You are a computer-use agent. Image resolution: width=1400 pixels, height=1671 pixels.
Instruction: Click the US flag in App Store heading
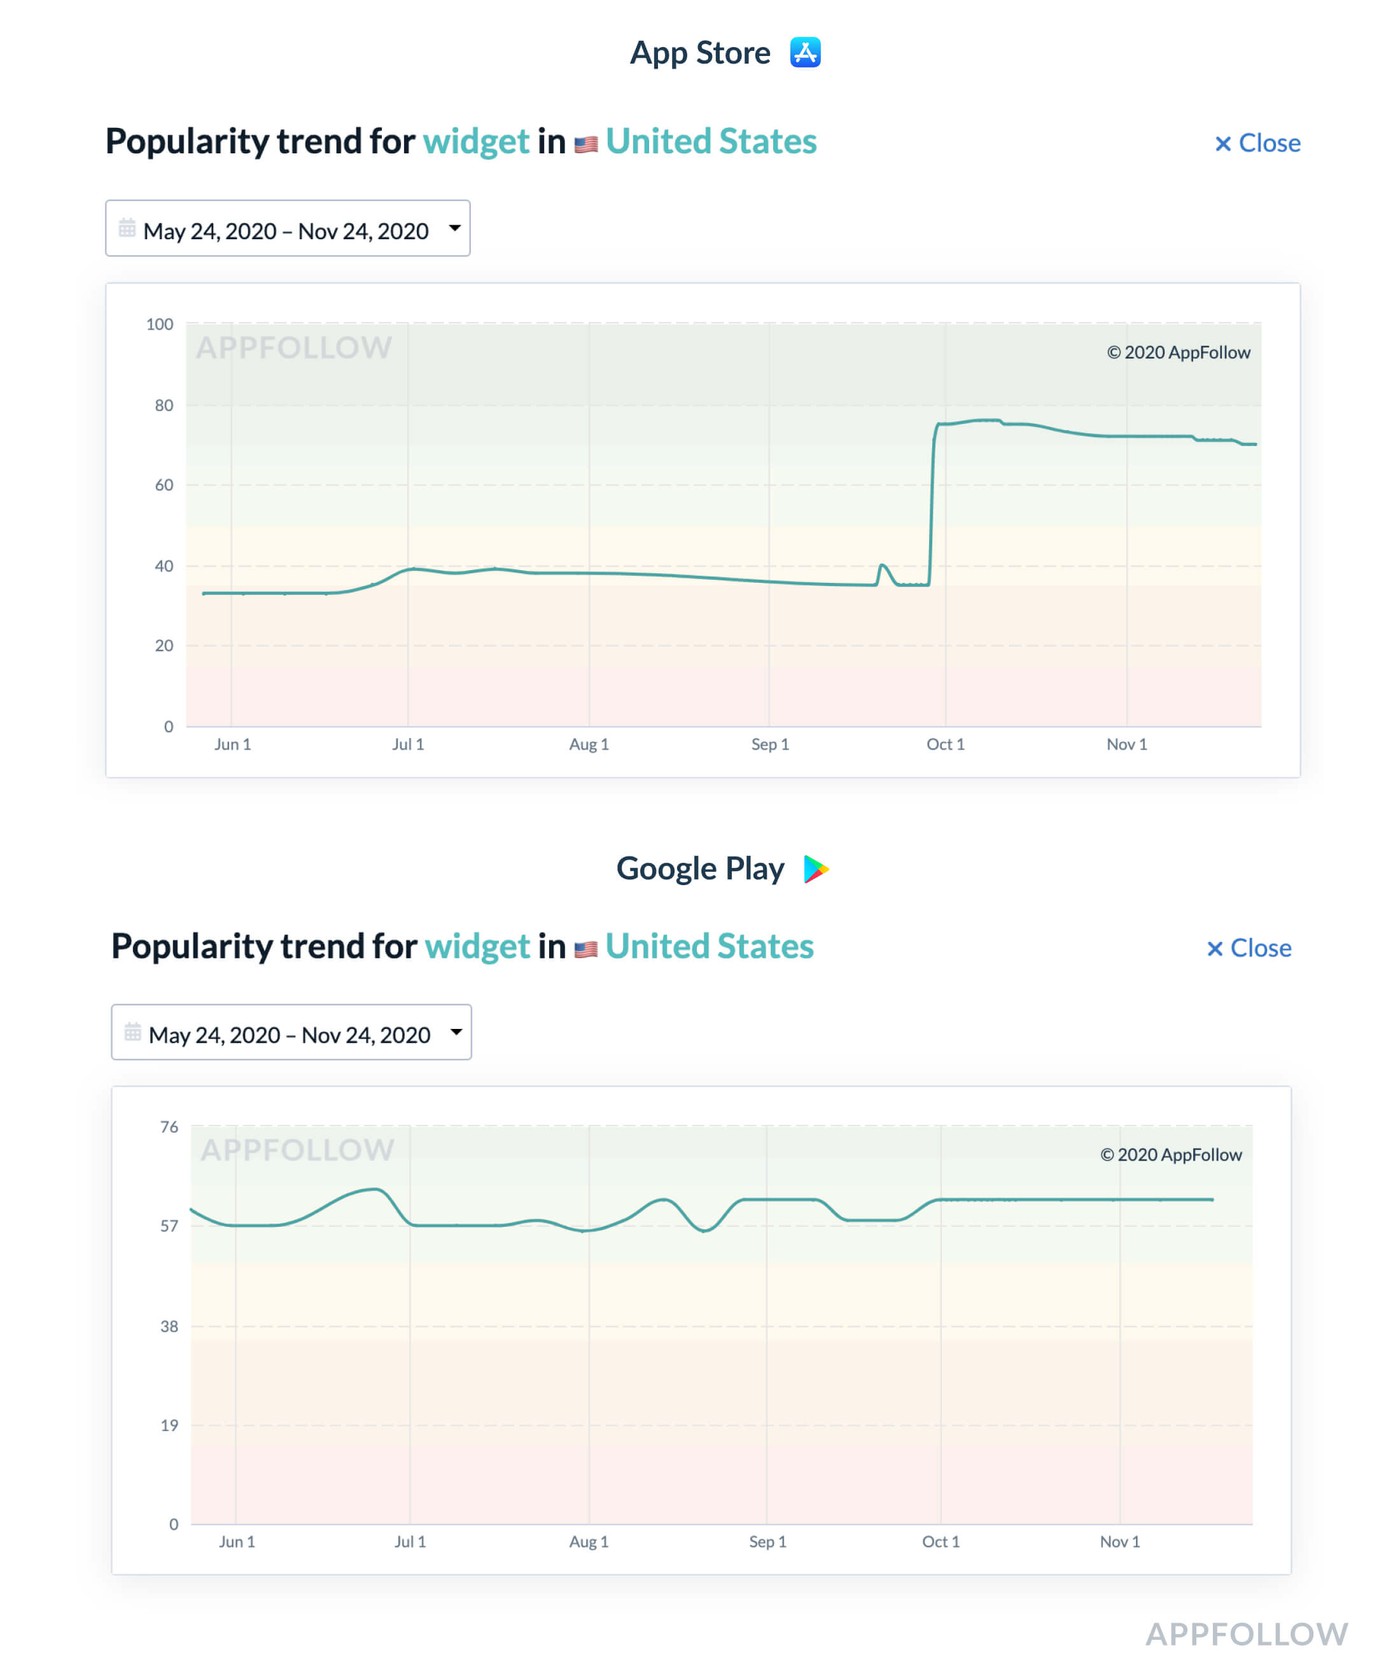pyautogui.click(x=586, y=144)
